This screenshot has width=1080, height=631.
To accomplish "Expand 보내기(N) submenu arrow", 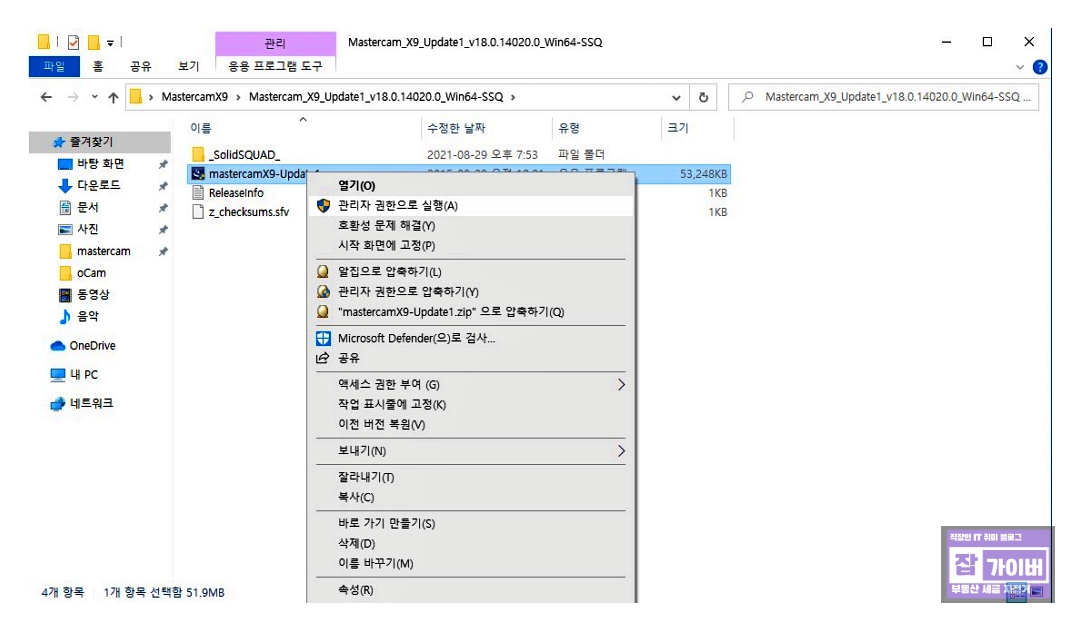I will click(621, 451).
